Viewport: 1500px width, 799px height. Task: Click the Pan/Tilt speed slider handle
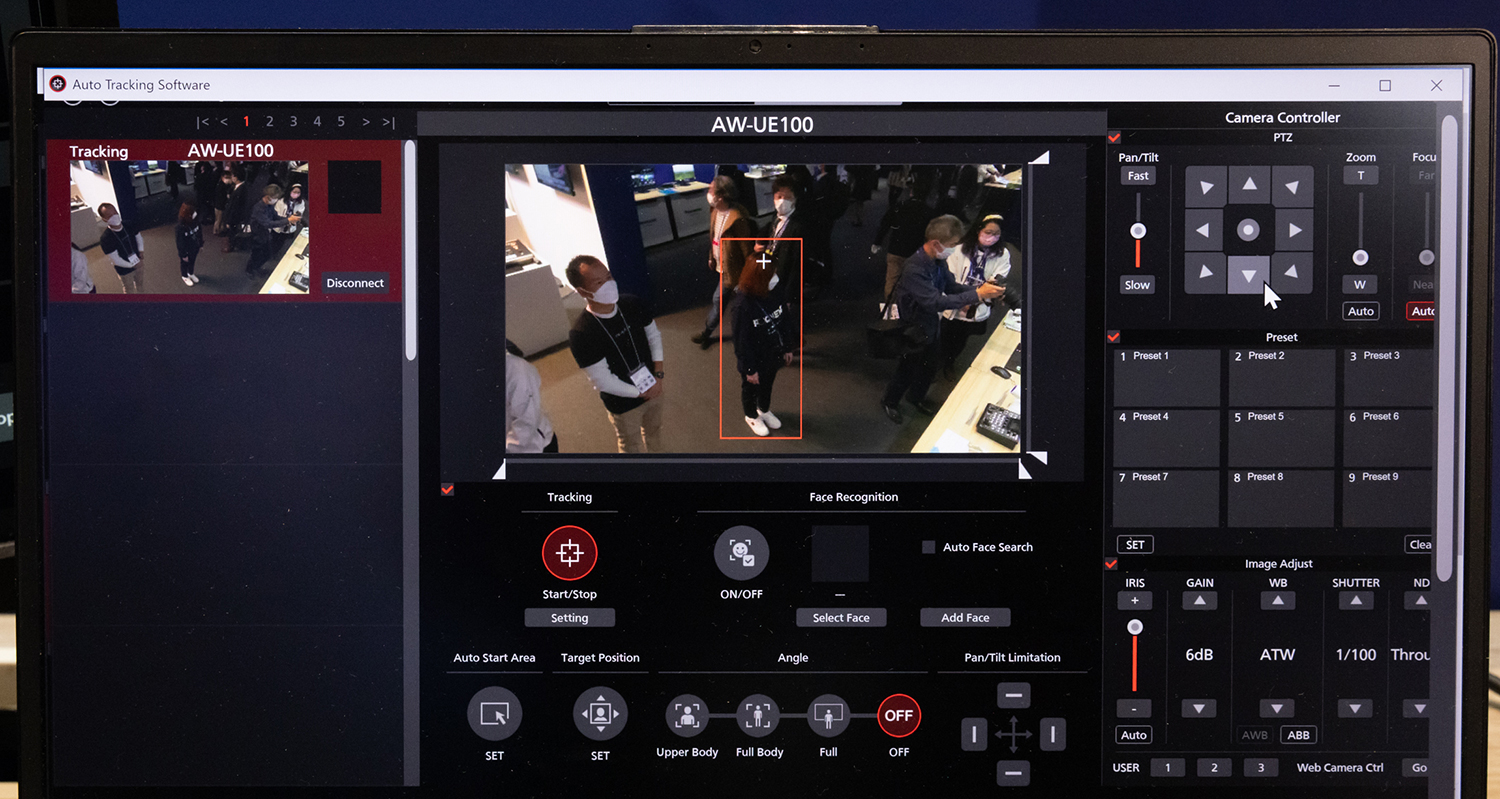click(x=1137, y=231)
